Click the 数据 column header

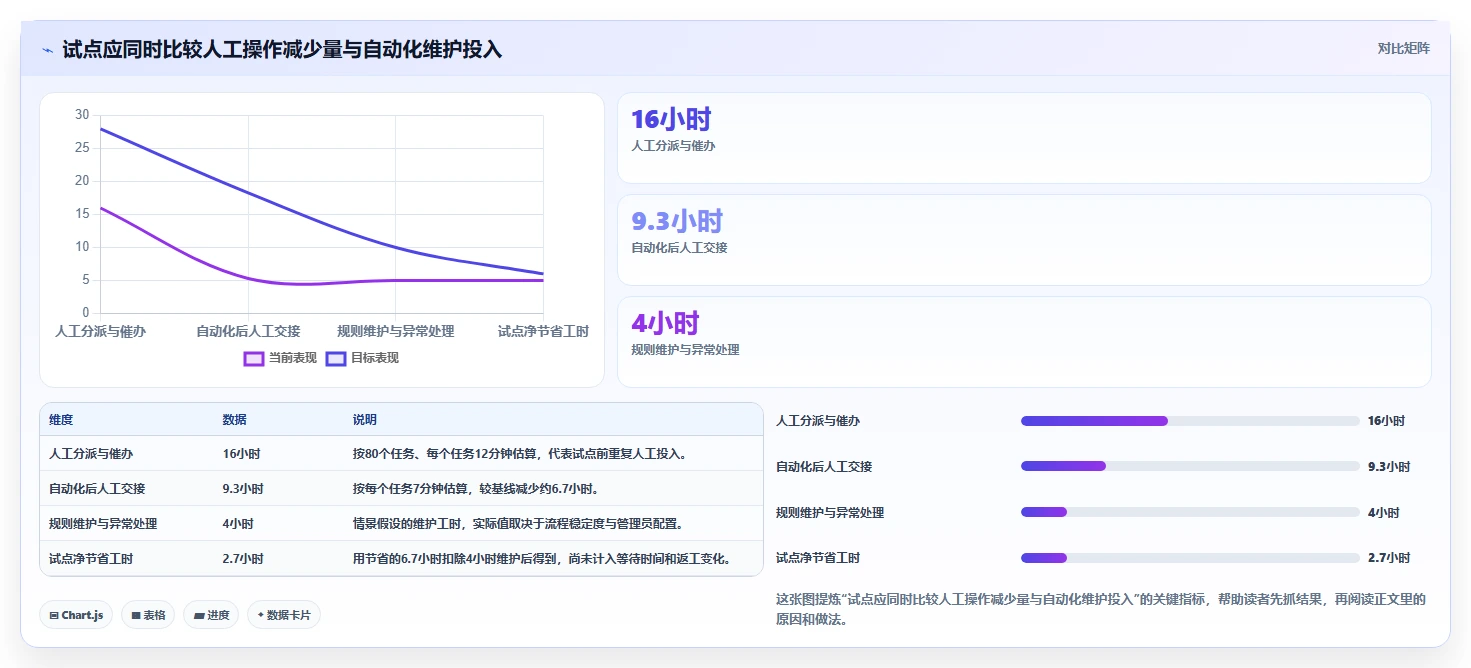click(234, 420)
